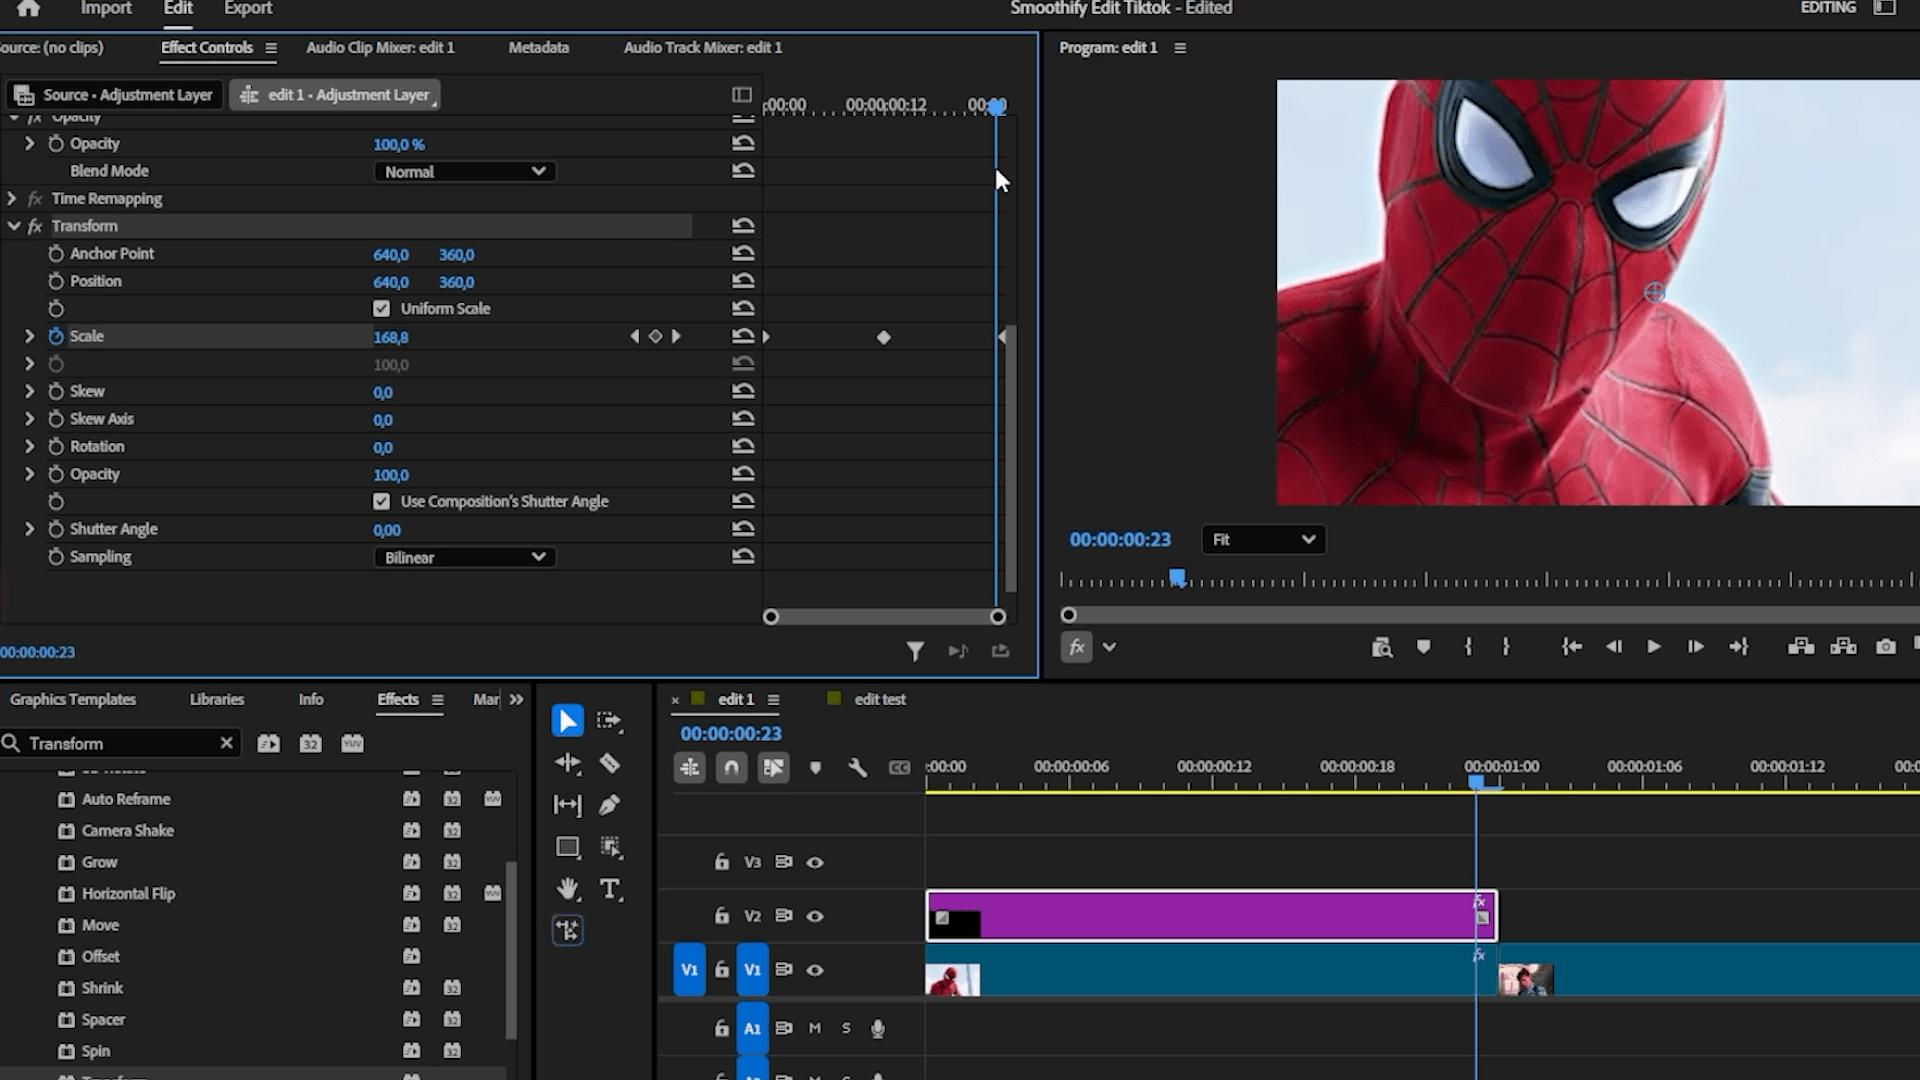Select the Camera Shake preset
This screenshot has height=1080, width=1920.
[x=128, y=831]
